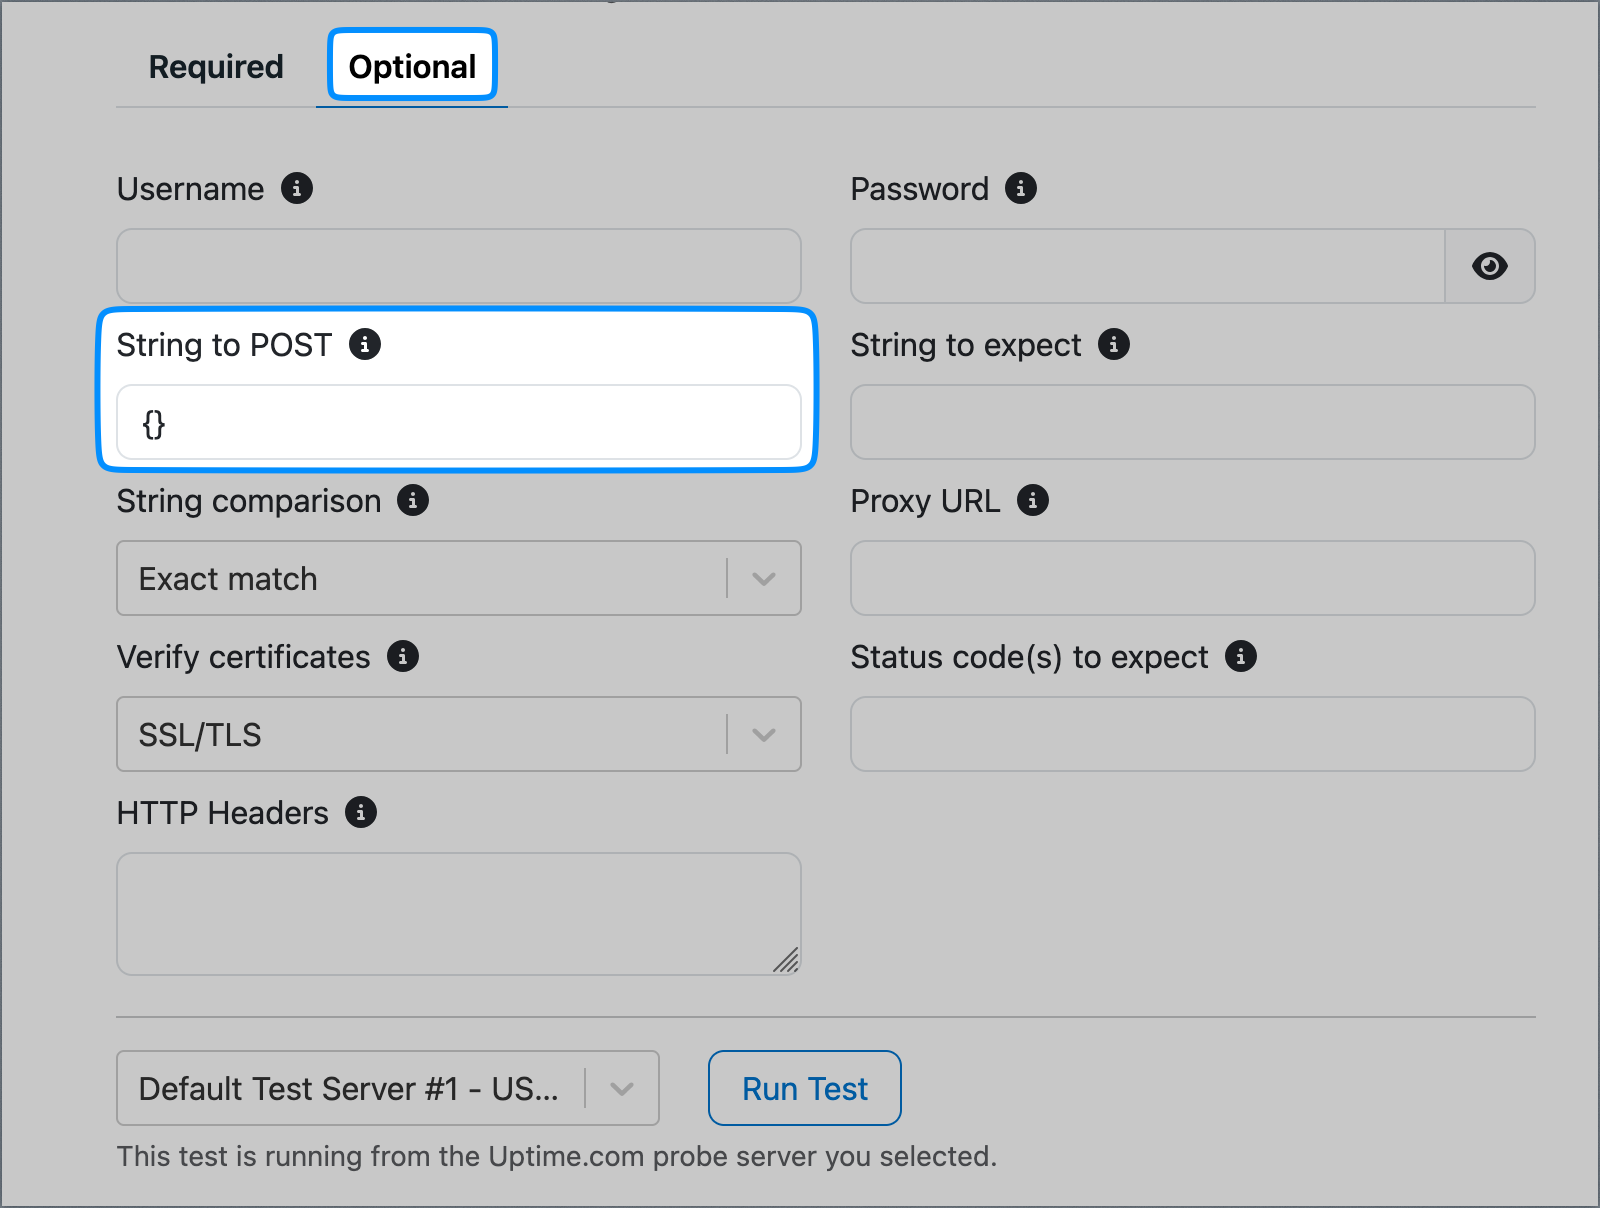The width and height of the screenshot is (1600, 1208).
Task: Click the String to POST text field
Action: tap(459, 422)
